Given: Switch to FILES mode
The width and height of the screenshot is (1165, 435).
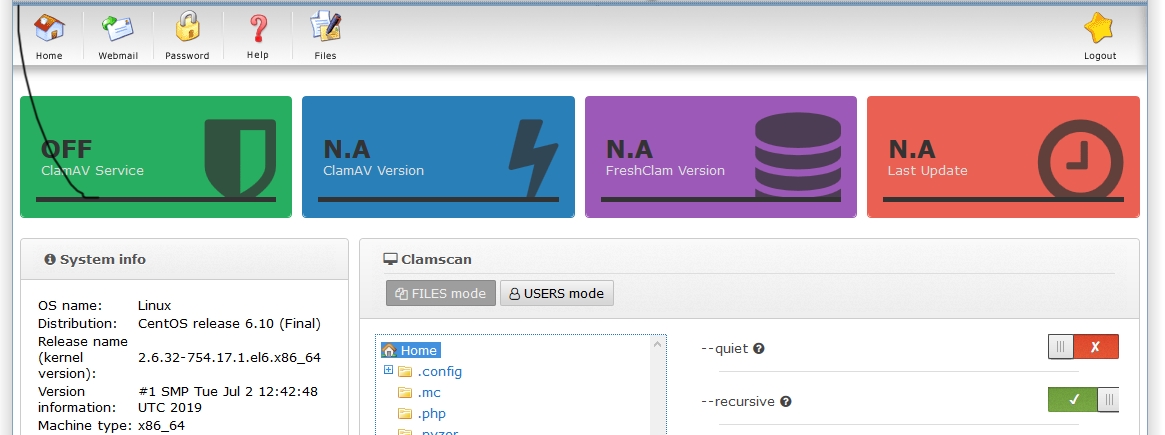Looking at the screenshot, I should coord(440,293).
